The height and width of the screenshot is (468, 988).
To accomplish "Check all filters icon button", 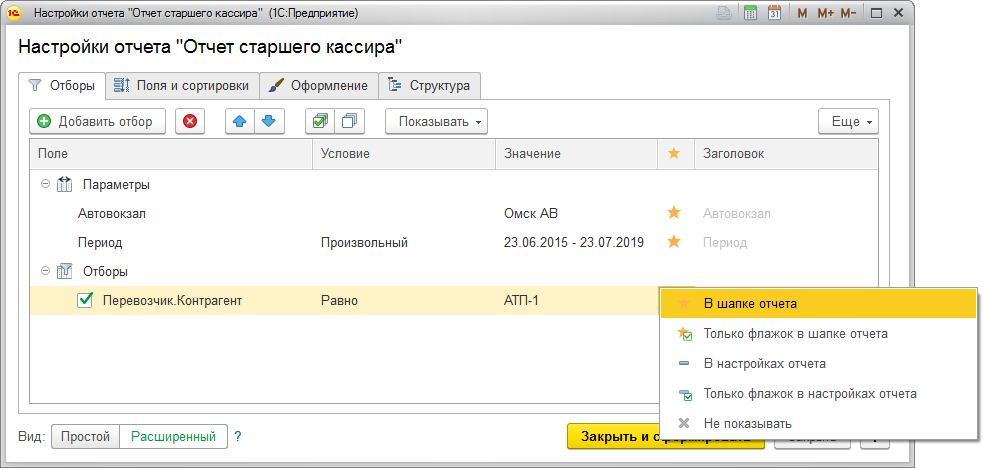I will click(x=319, y=121).
